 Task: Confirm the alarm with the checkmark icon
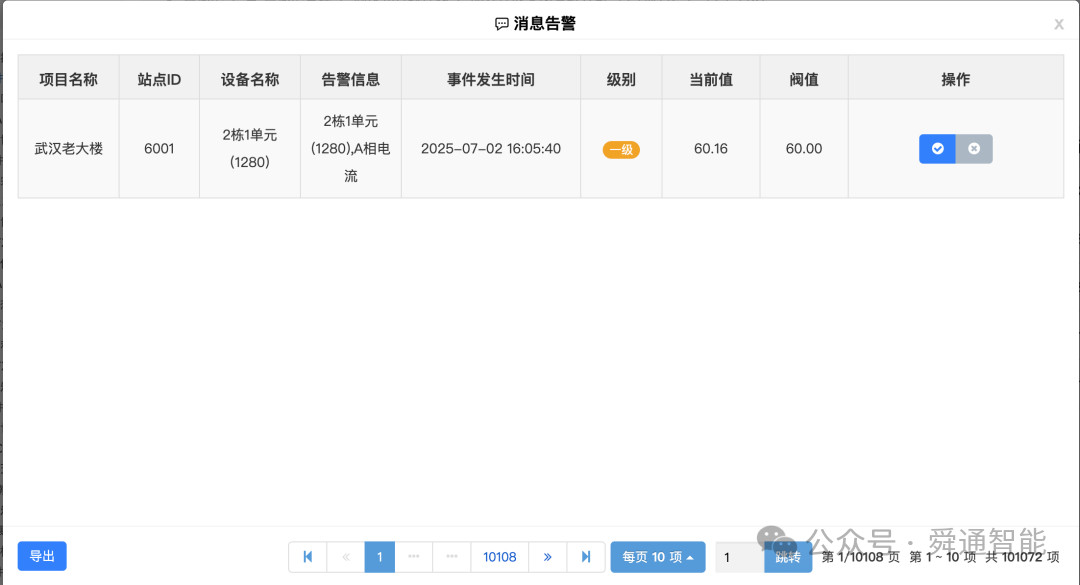click(937, 148)
